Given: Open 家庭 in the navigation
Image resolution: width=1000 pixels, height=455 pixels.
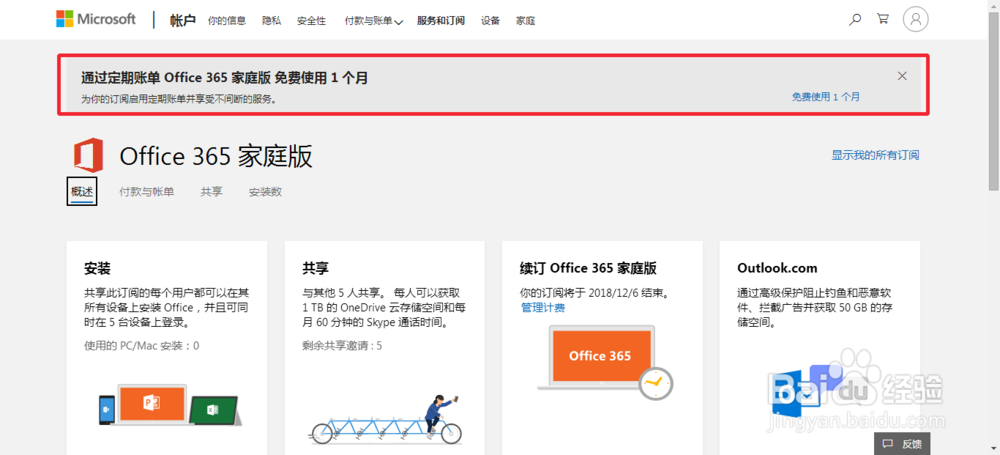Looking at the screenshot, I should click(x=526, y=21).
